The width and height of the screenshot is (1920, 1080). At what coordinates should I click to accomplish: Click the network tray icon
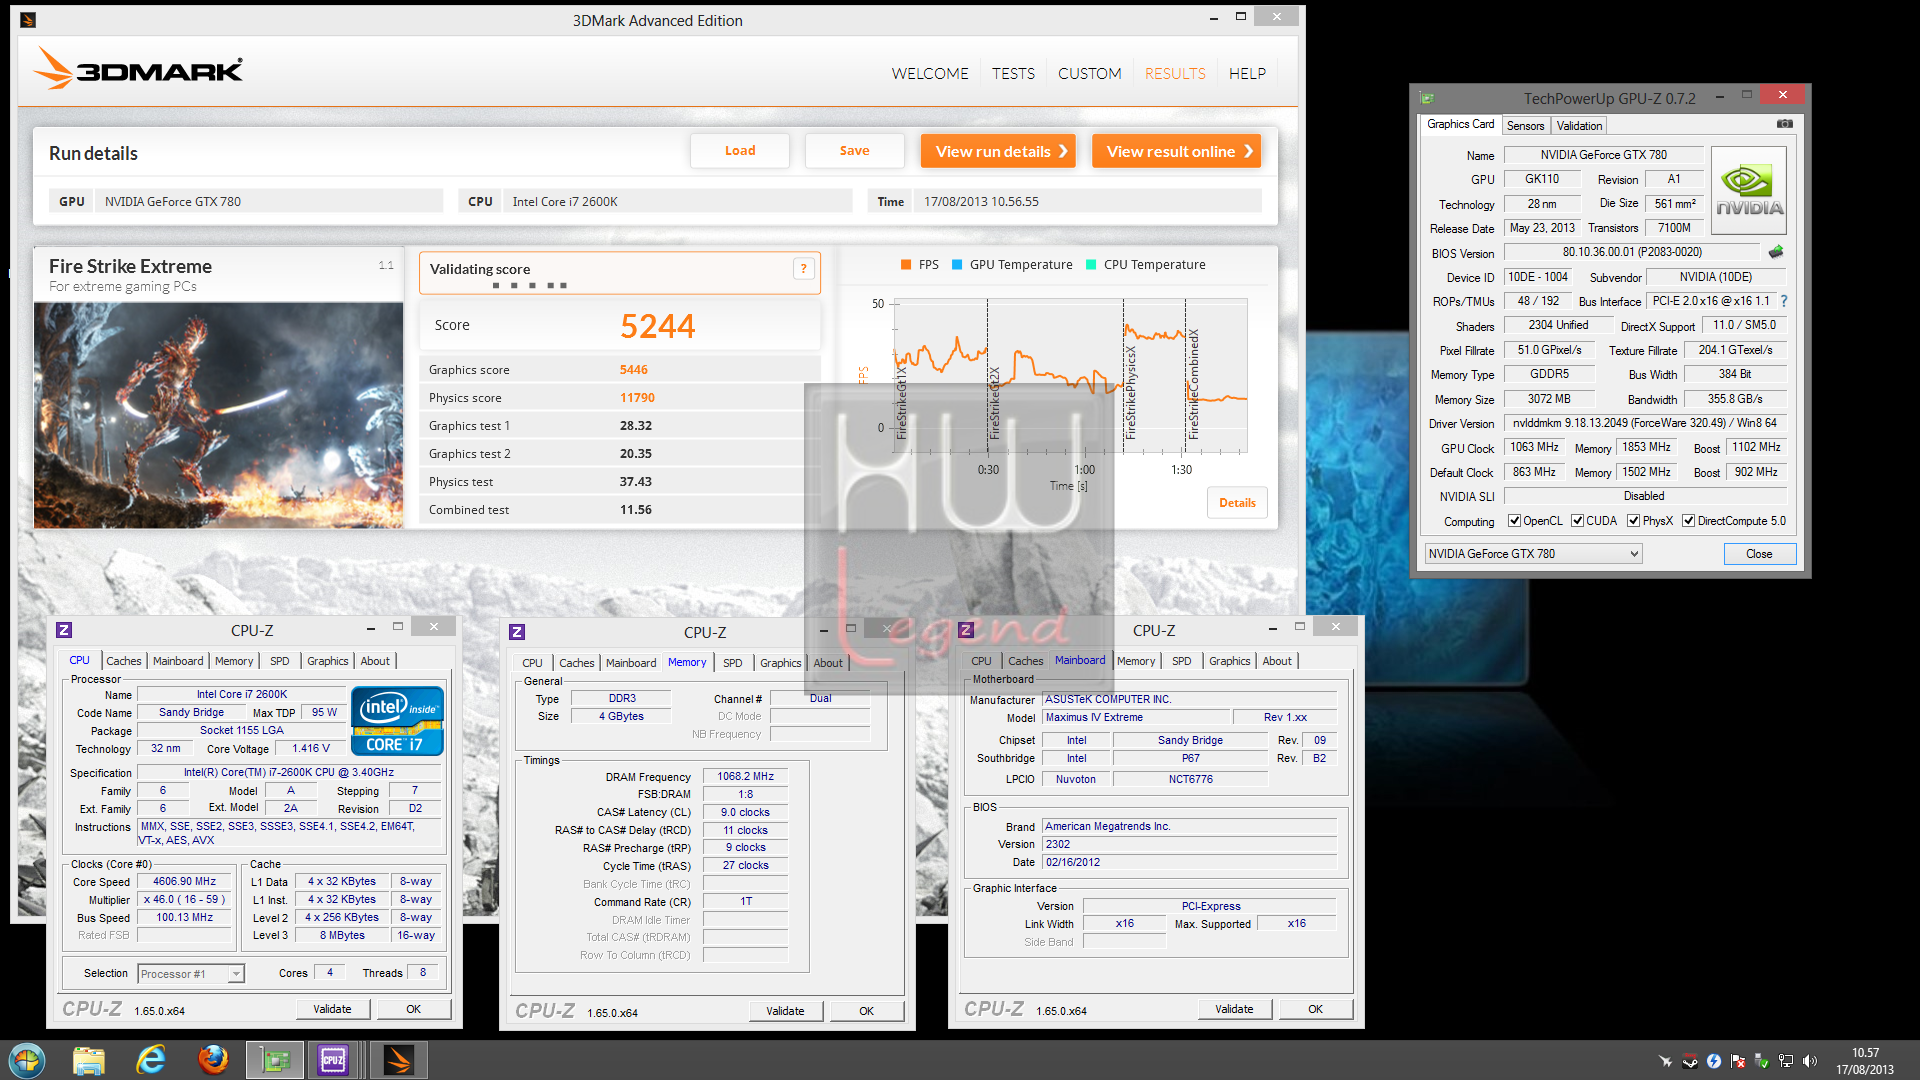click(x=1786, y=1061)
